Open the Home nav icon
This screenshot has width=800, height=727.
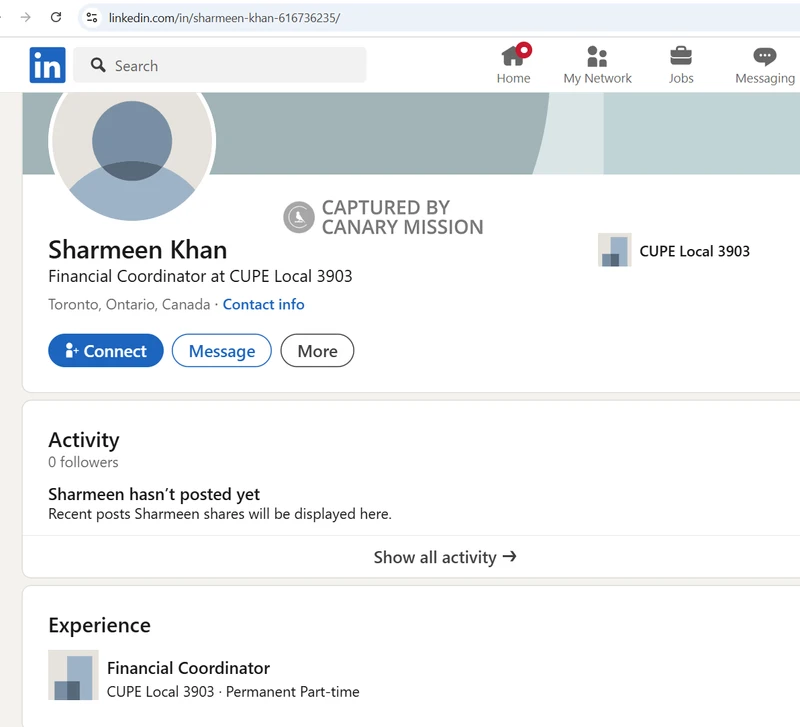pyautogui.click(x=513, y=64)
